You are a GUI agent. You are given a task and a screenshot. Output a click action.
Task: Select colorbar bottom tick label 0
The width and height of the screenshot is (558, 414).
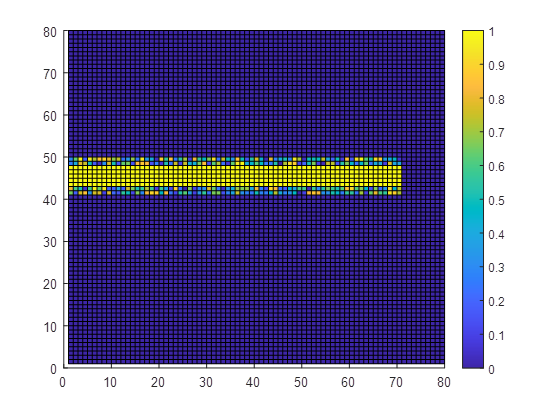pos(491,369)
